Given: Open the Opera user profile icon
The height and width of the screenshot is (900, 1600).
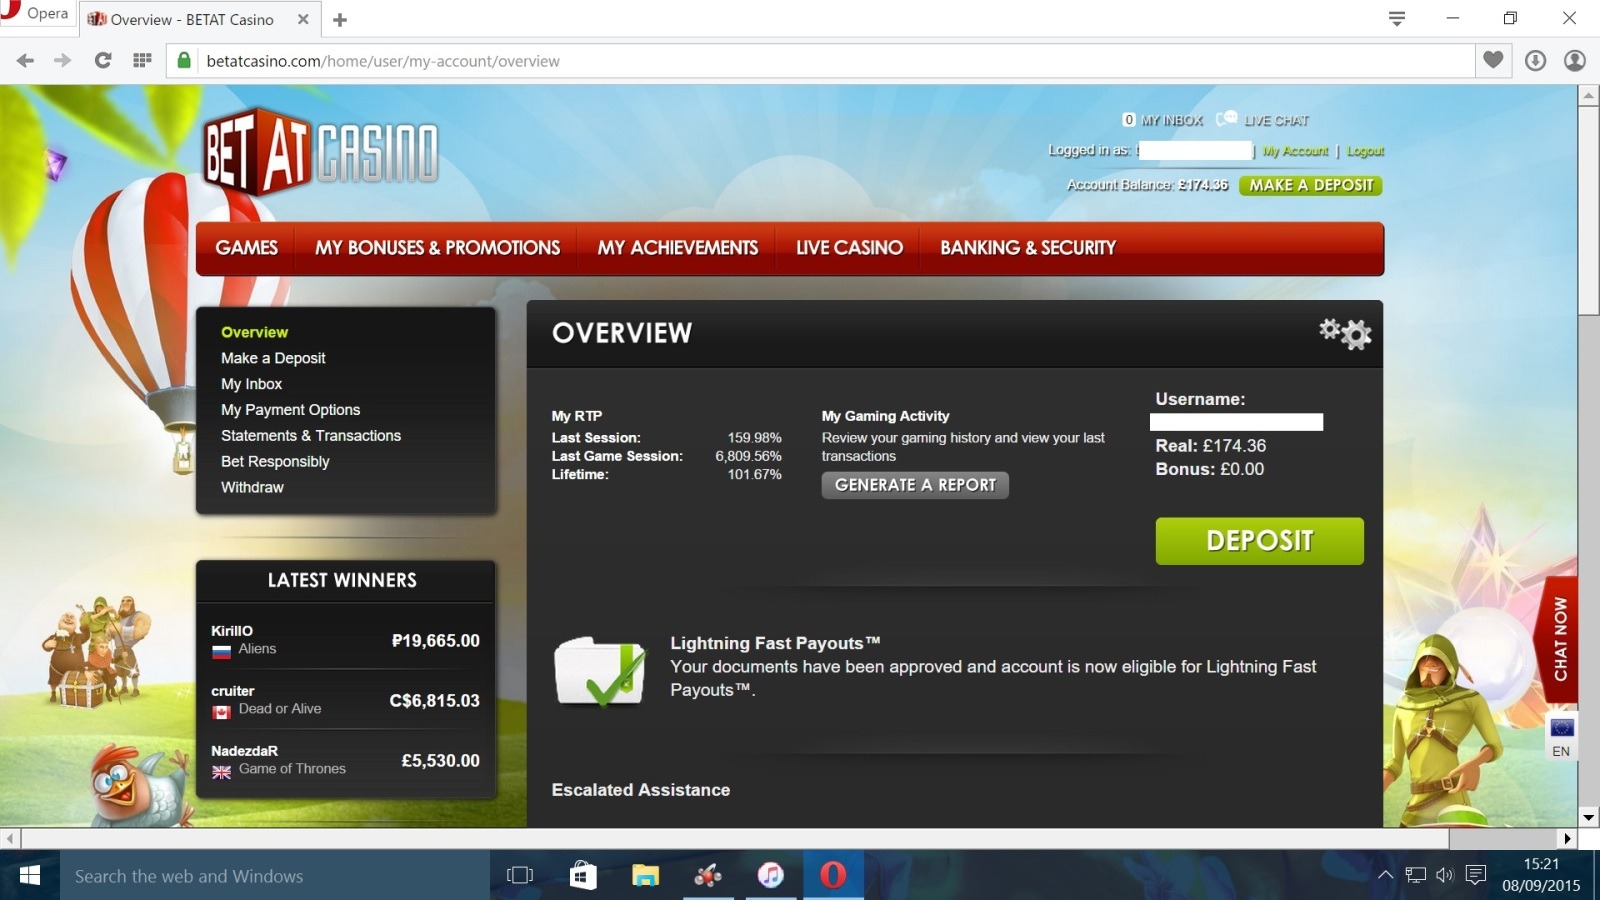Looking at the screenshot, I should [x=1575, y=61].
